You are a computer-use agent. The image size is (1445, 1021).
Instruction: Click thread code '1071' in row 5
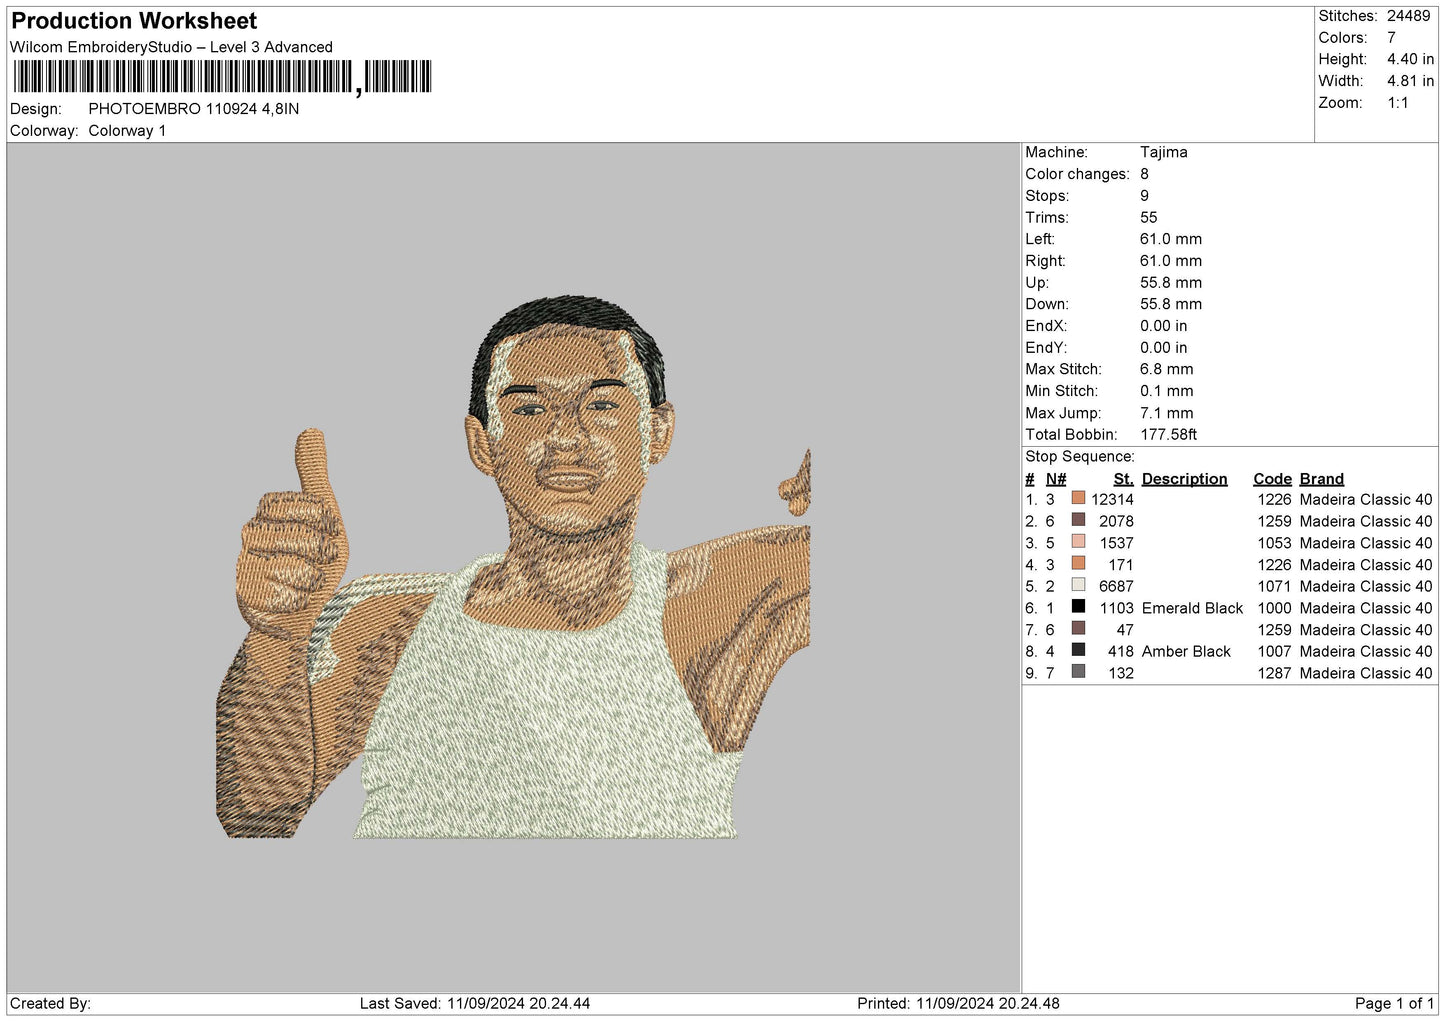(x=1275, y=587)
